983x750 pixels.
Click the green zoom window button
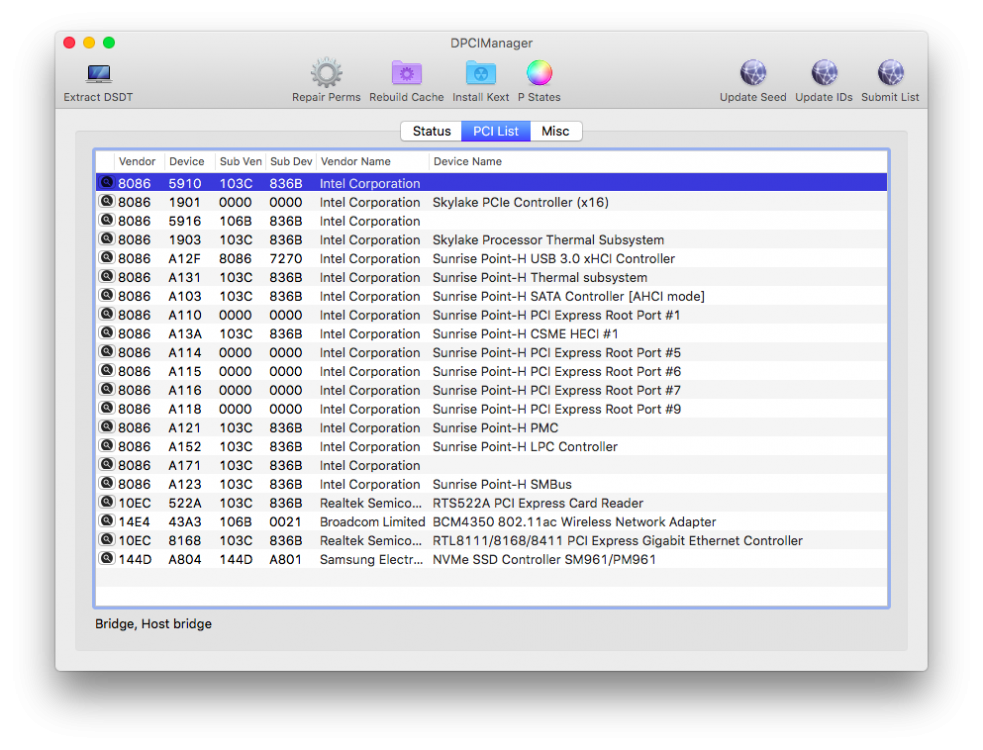pyautogui.click(x=109, y=43)
